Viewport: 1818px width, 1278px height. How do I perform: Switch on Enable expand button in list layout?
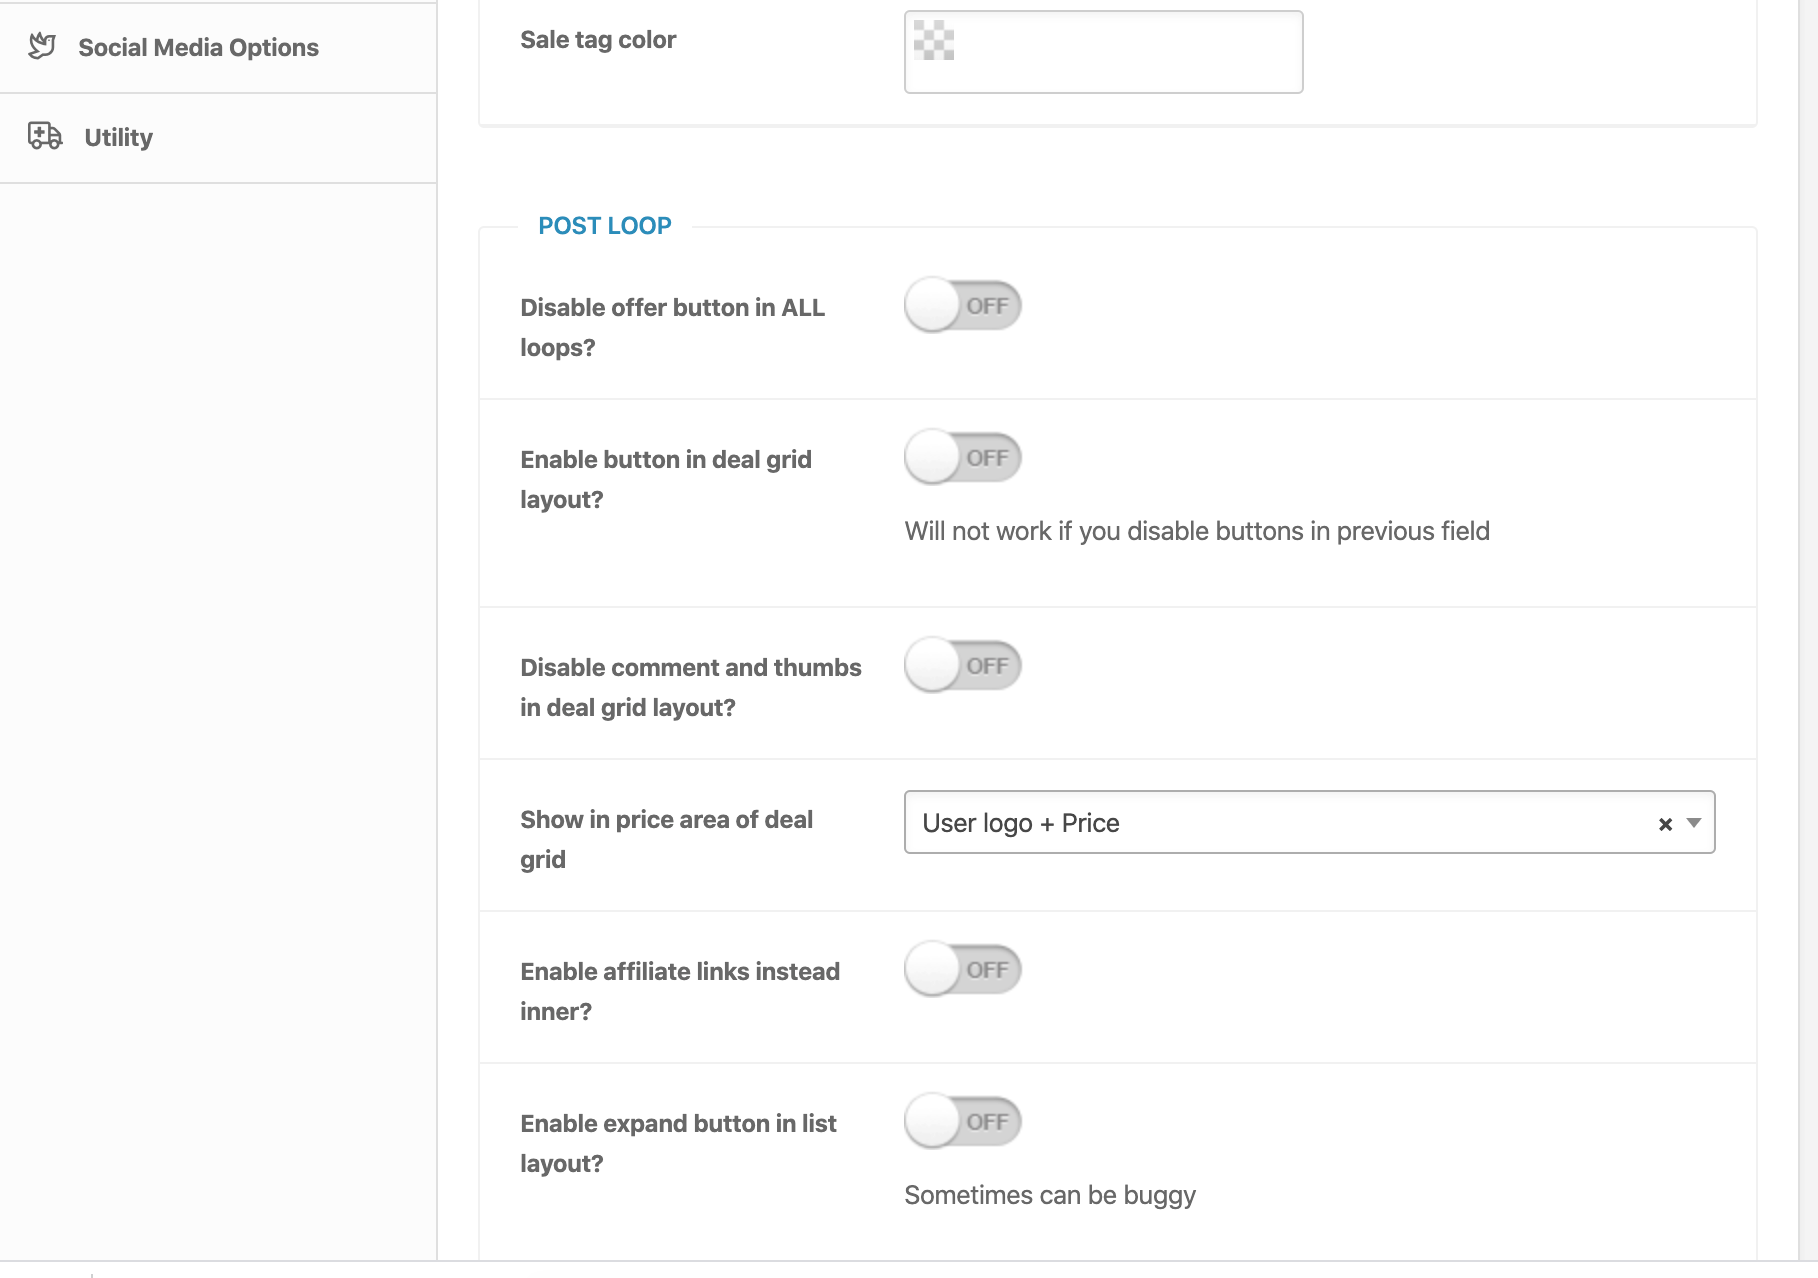962,1122
